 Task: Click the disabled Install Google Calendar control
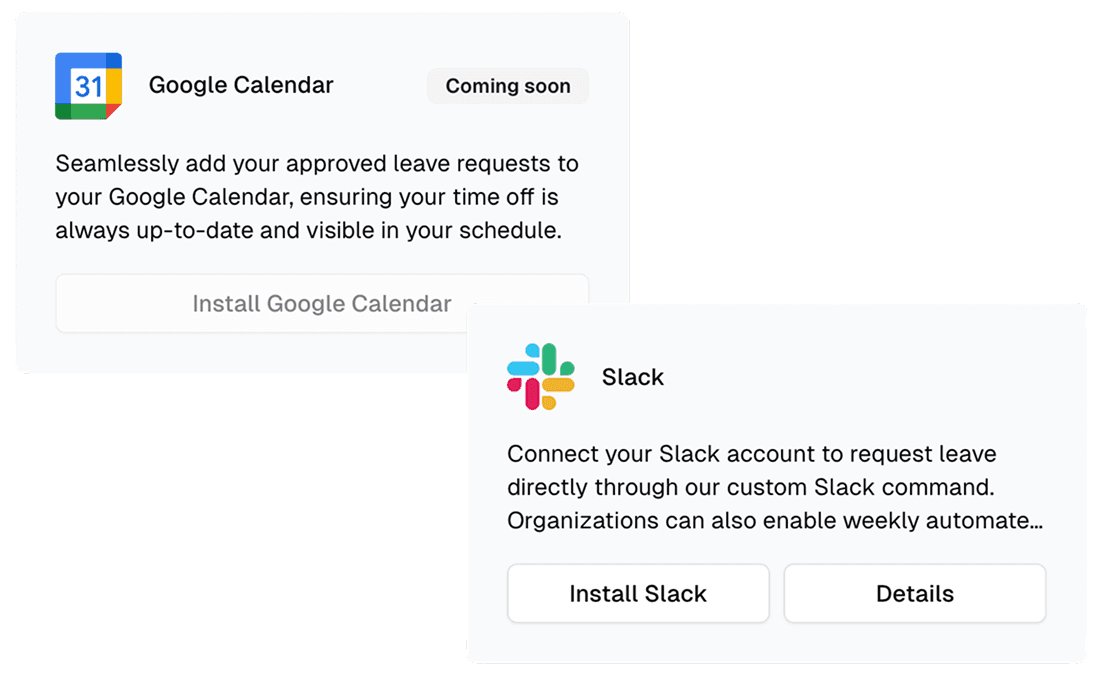pos(321,303)
